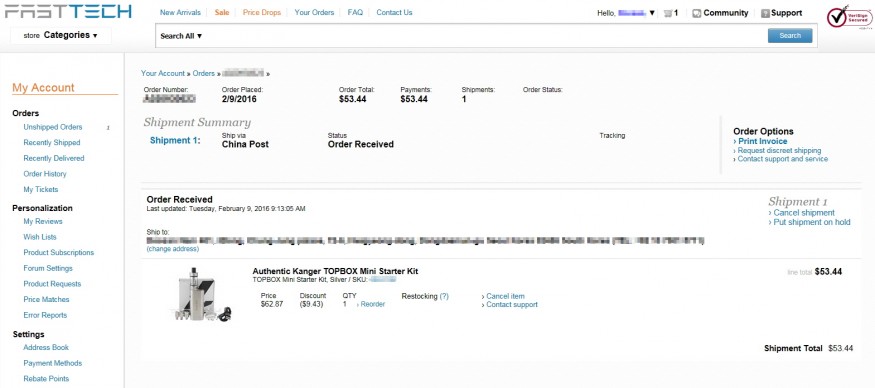The image size is (875, 388).
Task: Open the New Arrivals menu item
Action: (x=180, y=12)
